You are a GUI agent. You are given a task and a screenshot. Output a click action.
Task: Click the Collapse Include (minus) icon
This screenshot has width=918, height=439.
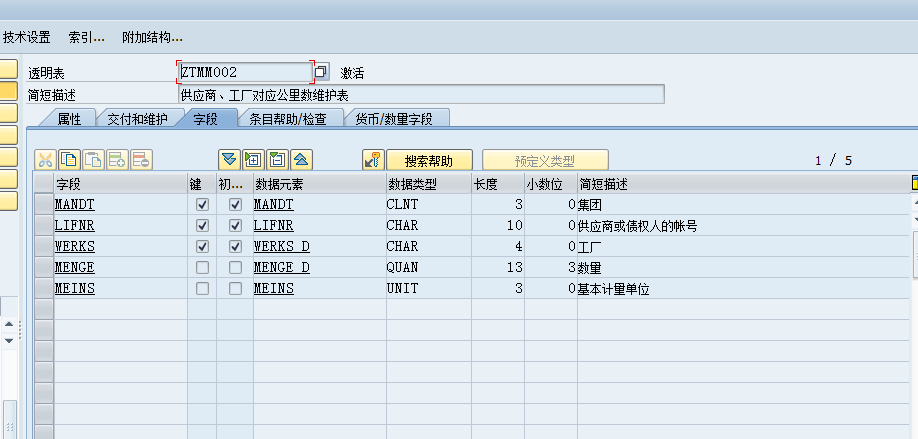pos(278,159)
